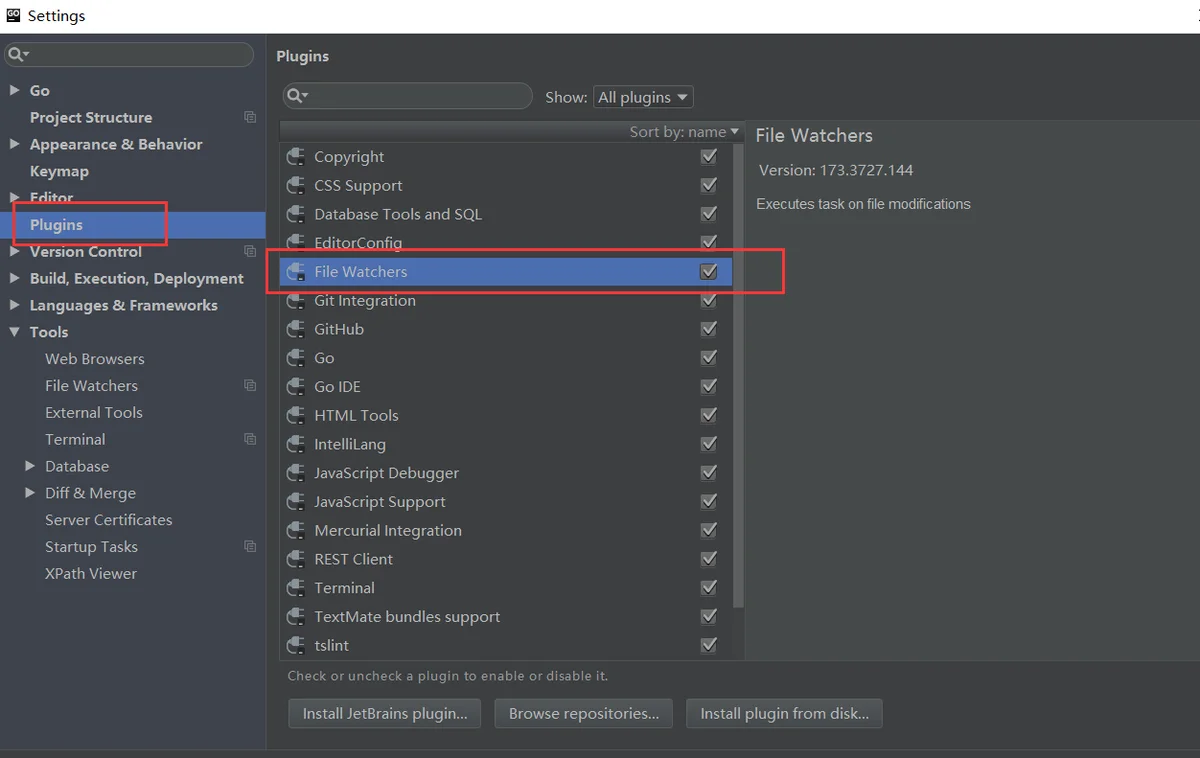Select the Go IDE plugin row

(506, 387)
